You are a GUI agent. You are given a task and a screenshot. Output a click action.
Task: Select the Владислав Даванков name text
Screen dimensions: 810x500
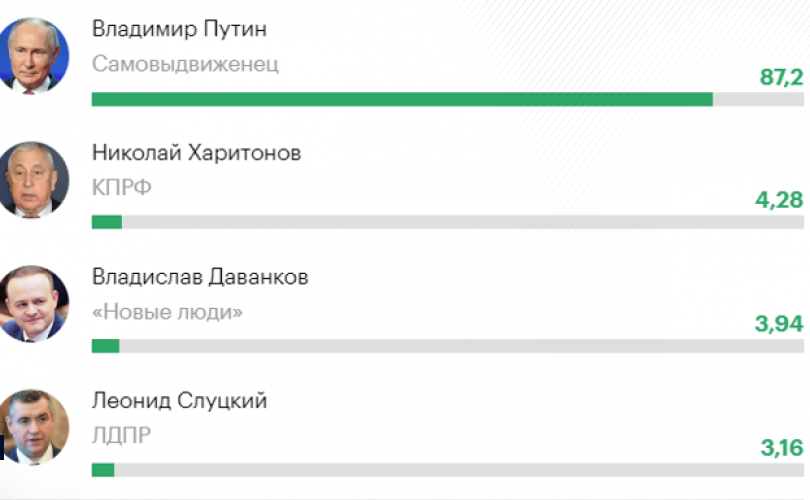pyautogui.click(x=200, y=277)
